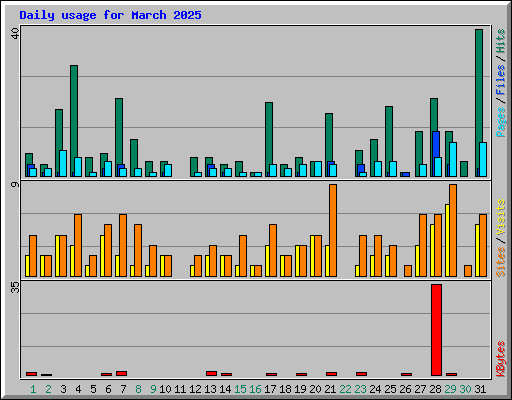512x400 pixels.
Task: Click the cyan Pages bar for day 3
Action: (63, 163)
